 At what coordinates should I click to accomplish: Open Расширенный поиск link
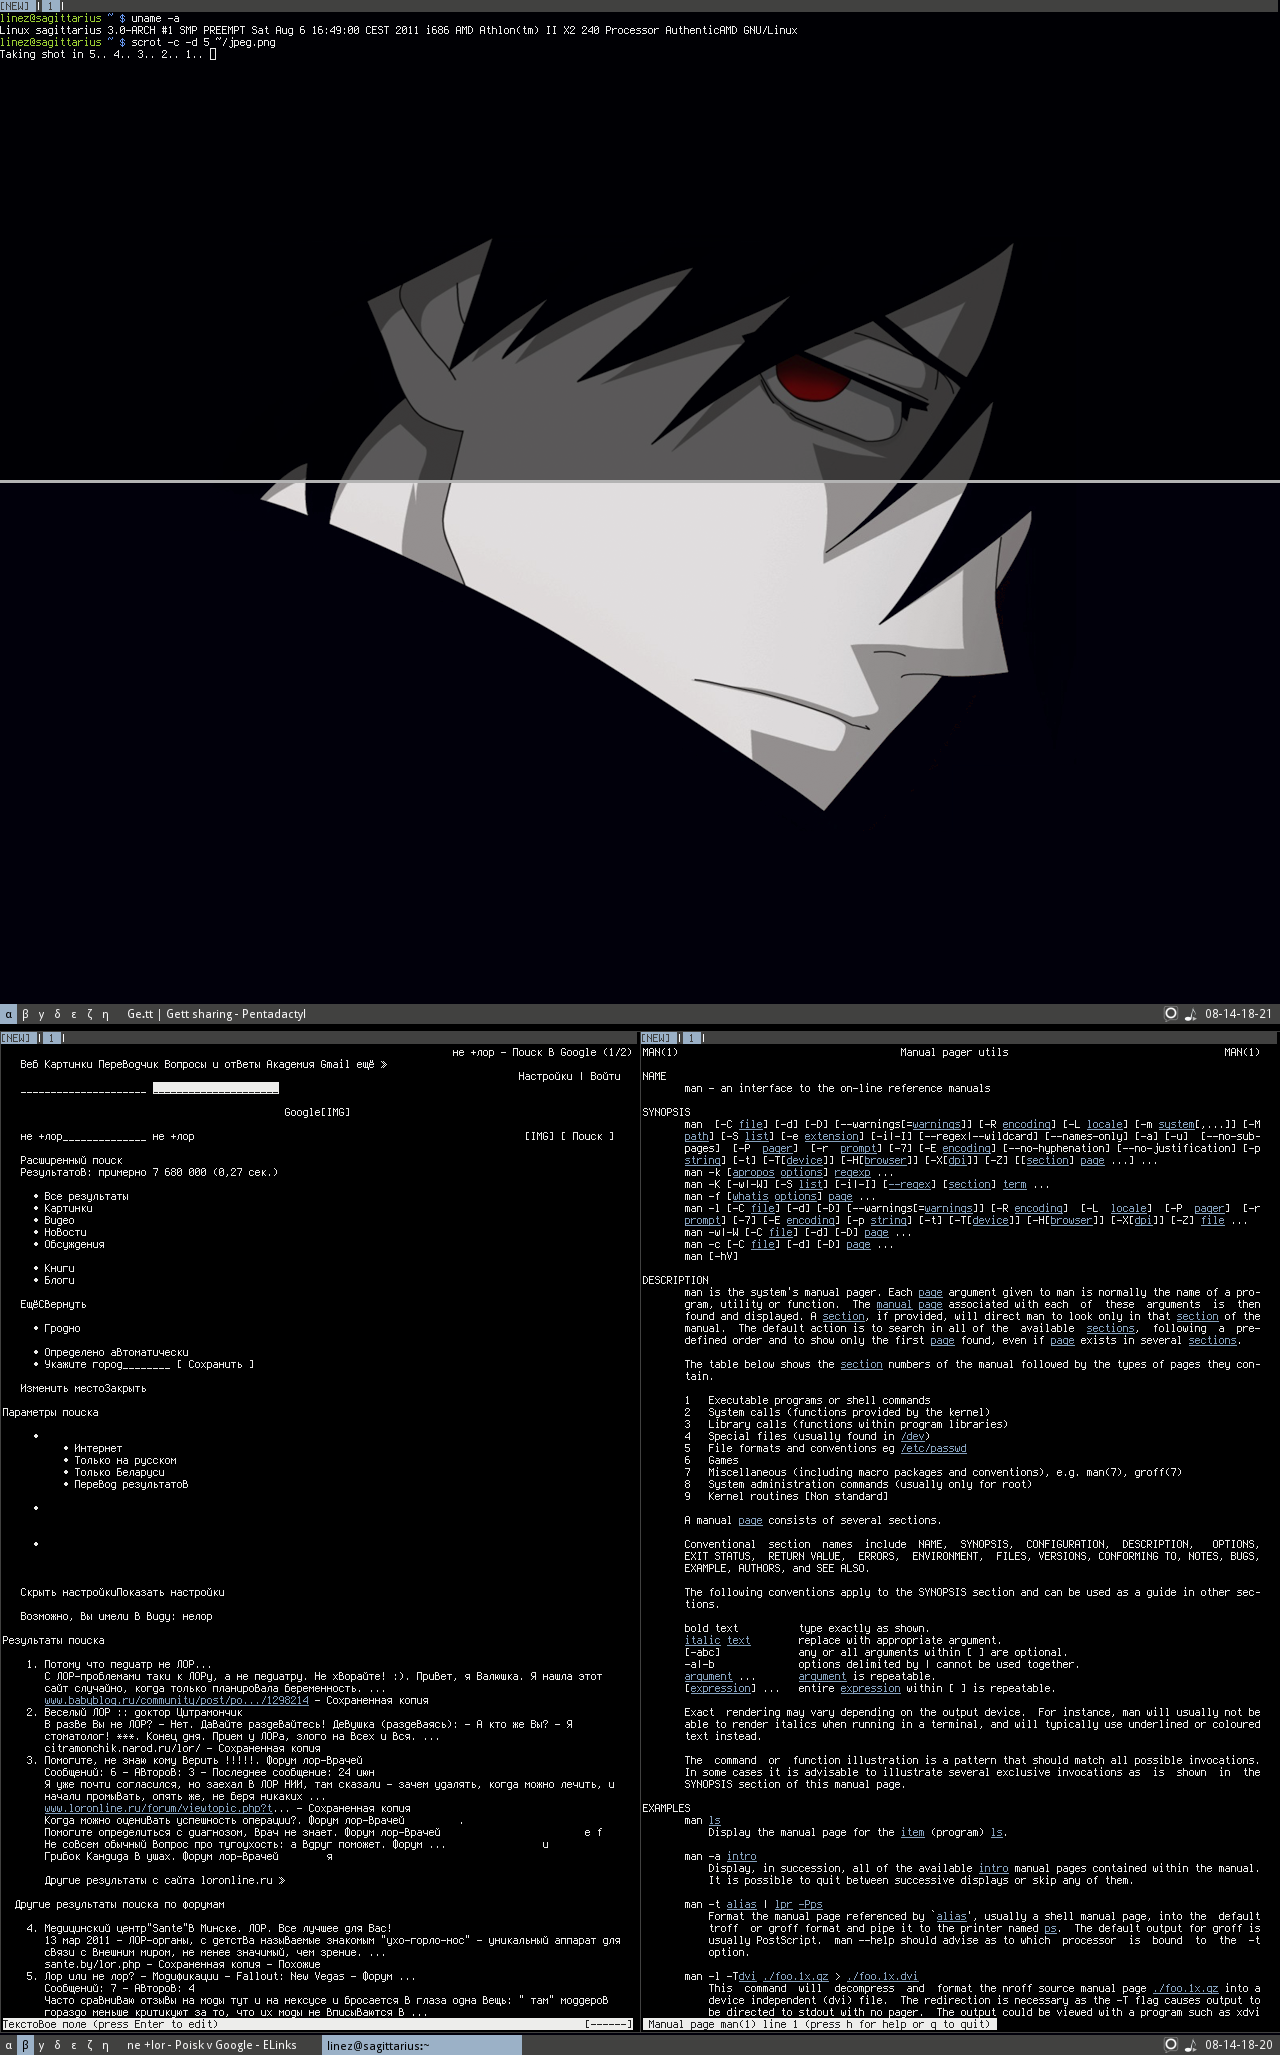coord(72,1160)
